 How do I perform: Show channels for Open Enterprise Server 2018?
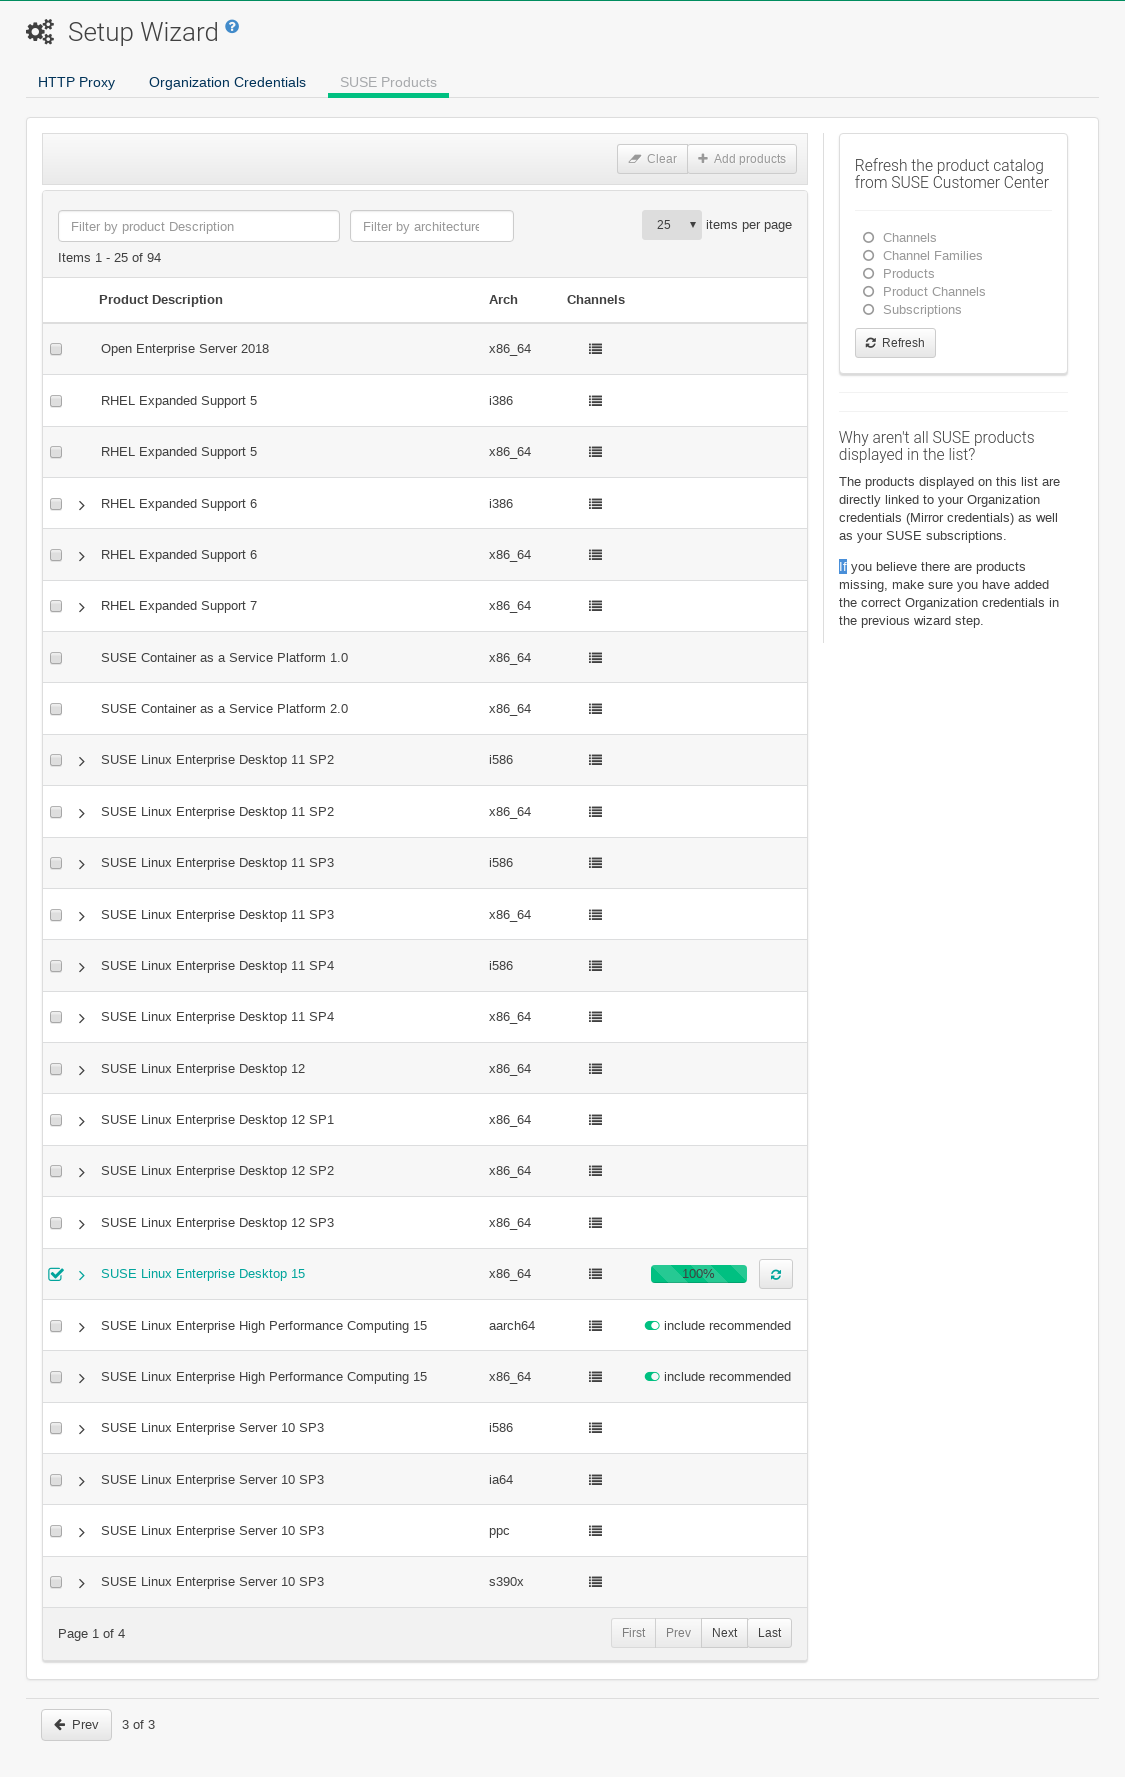[x=595, y=348]
